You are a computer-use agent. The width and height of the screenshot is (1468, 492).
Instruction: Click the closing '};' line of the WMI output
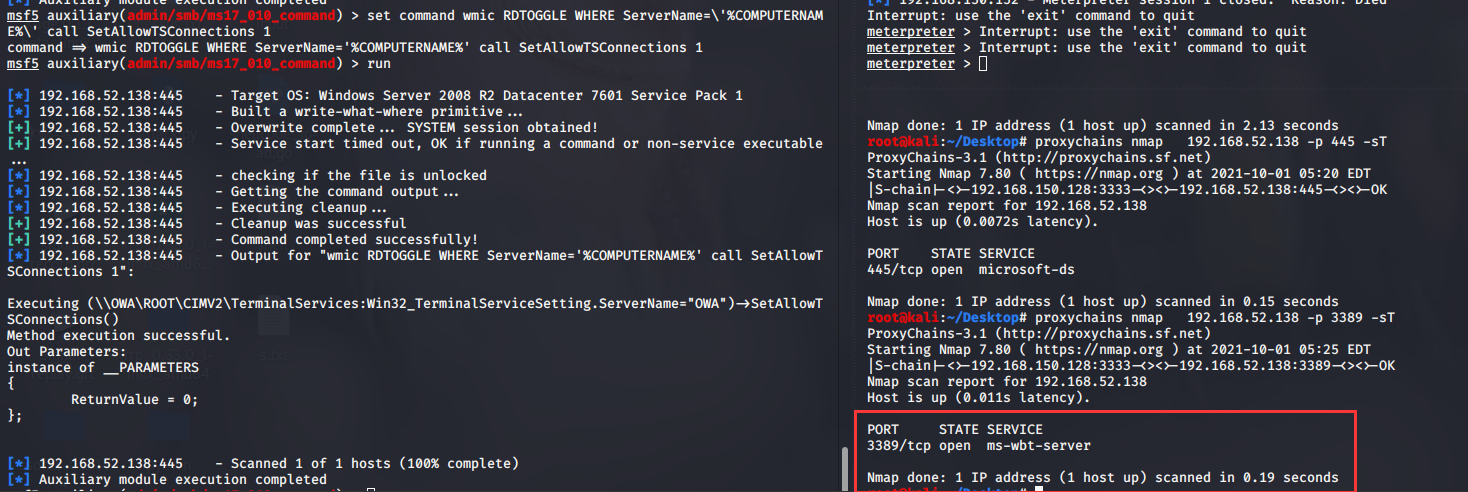pos(15,416)
